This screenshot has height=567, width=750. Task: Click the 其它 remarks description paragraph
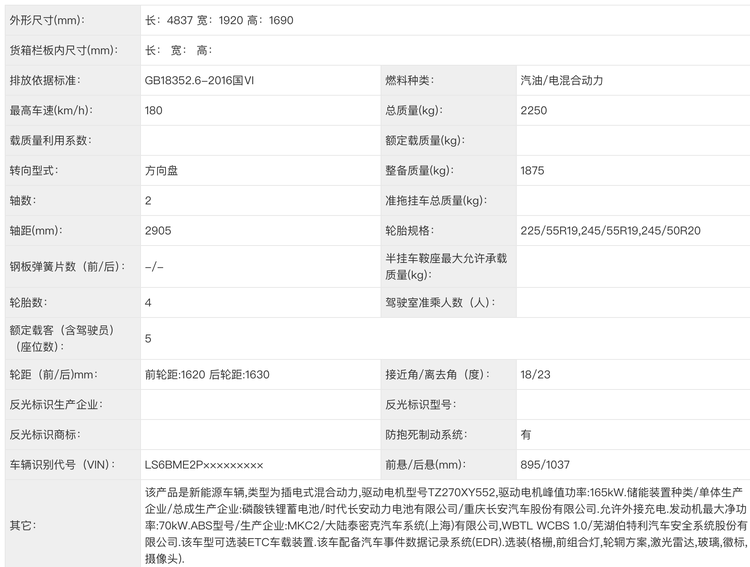pyautogui.click(x=445, y=525)
